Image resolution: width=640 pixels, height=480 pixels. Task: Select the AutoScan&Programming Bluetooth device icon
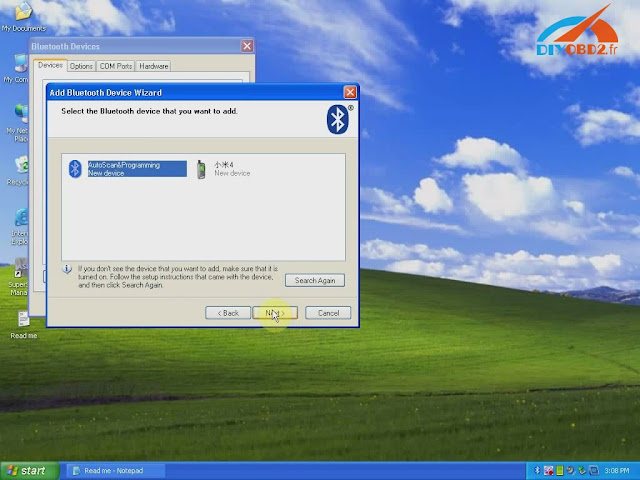[x=75, y=169]
